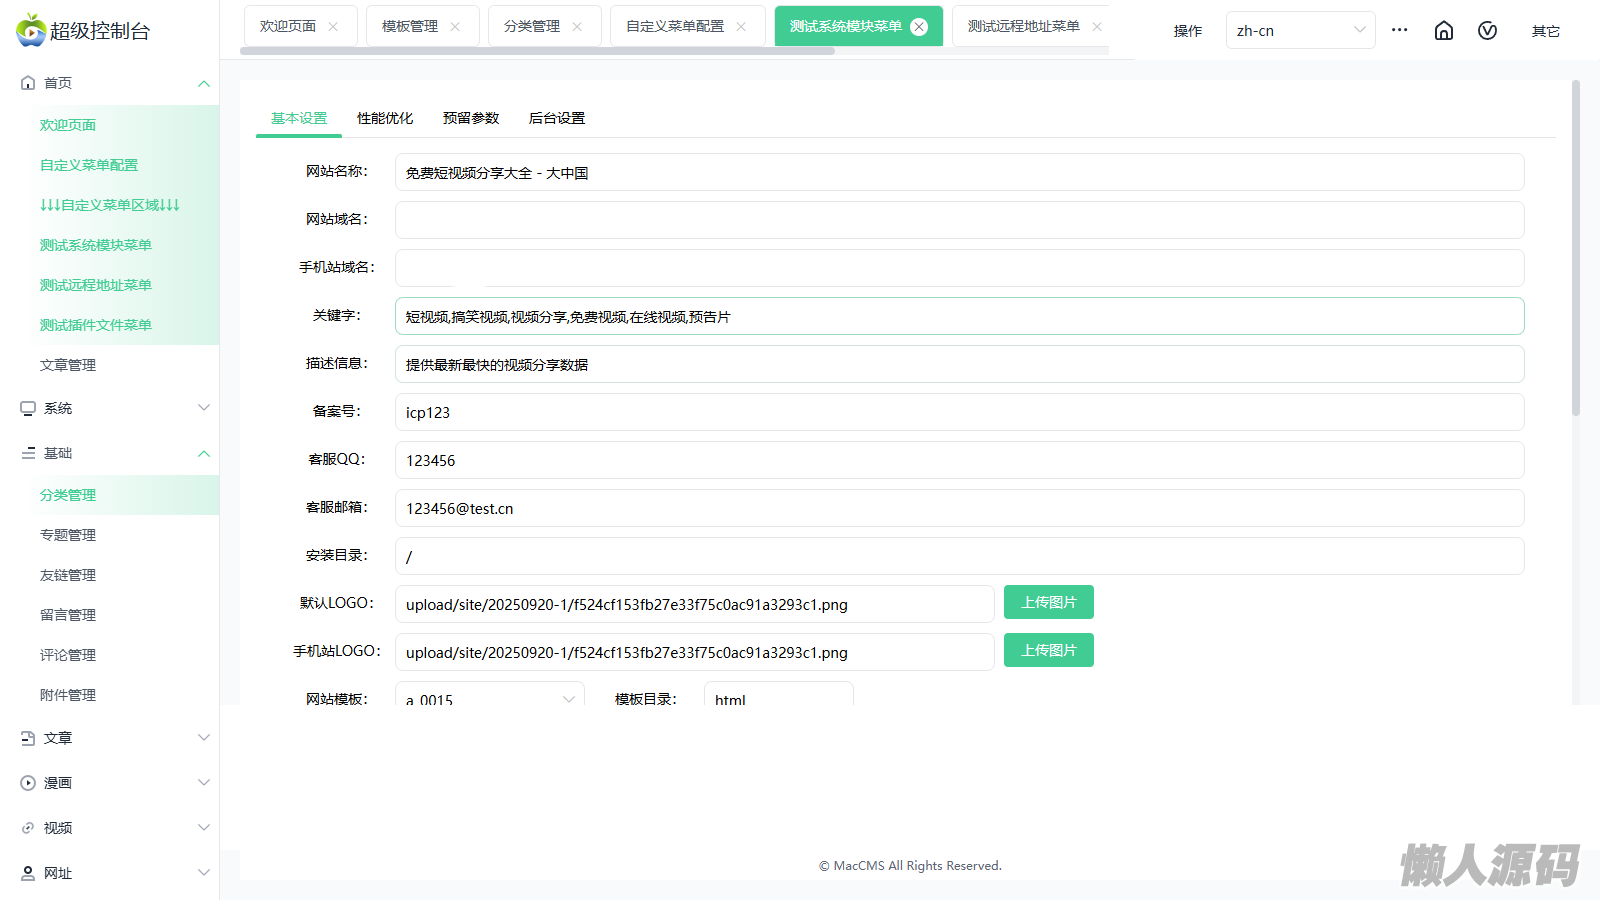Open the zh-cn language dropdown
Image resolution: width=1600 pixels, height=900 pixels.
1300,31
